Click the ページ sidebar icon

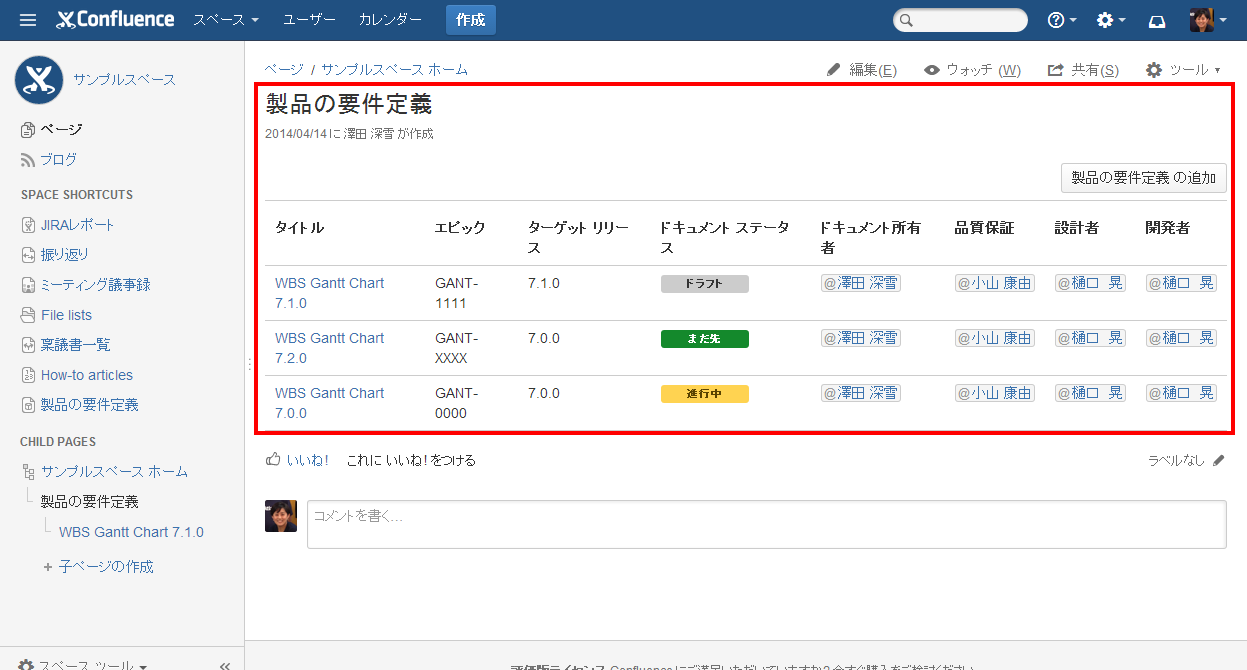[x=28, y=129]
